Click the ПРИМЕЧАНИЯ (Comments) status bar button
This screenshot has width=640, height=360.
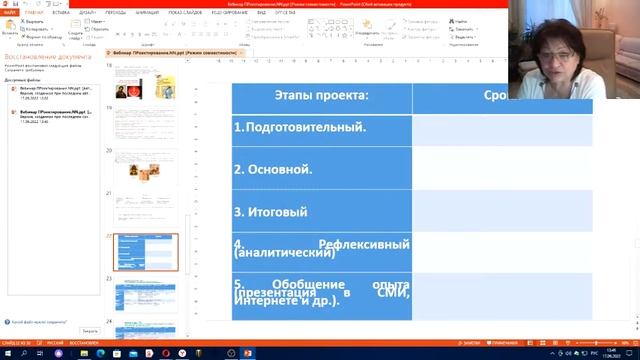click(x=502, y=343)
